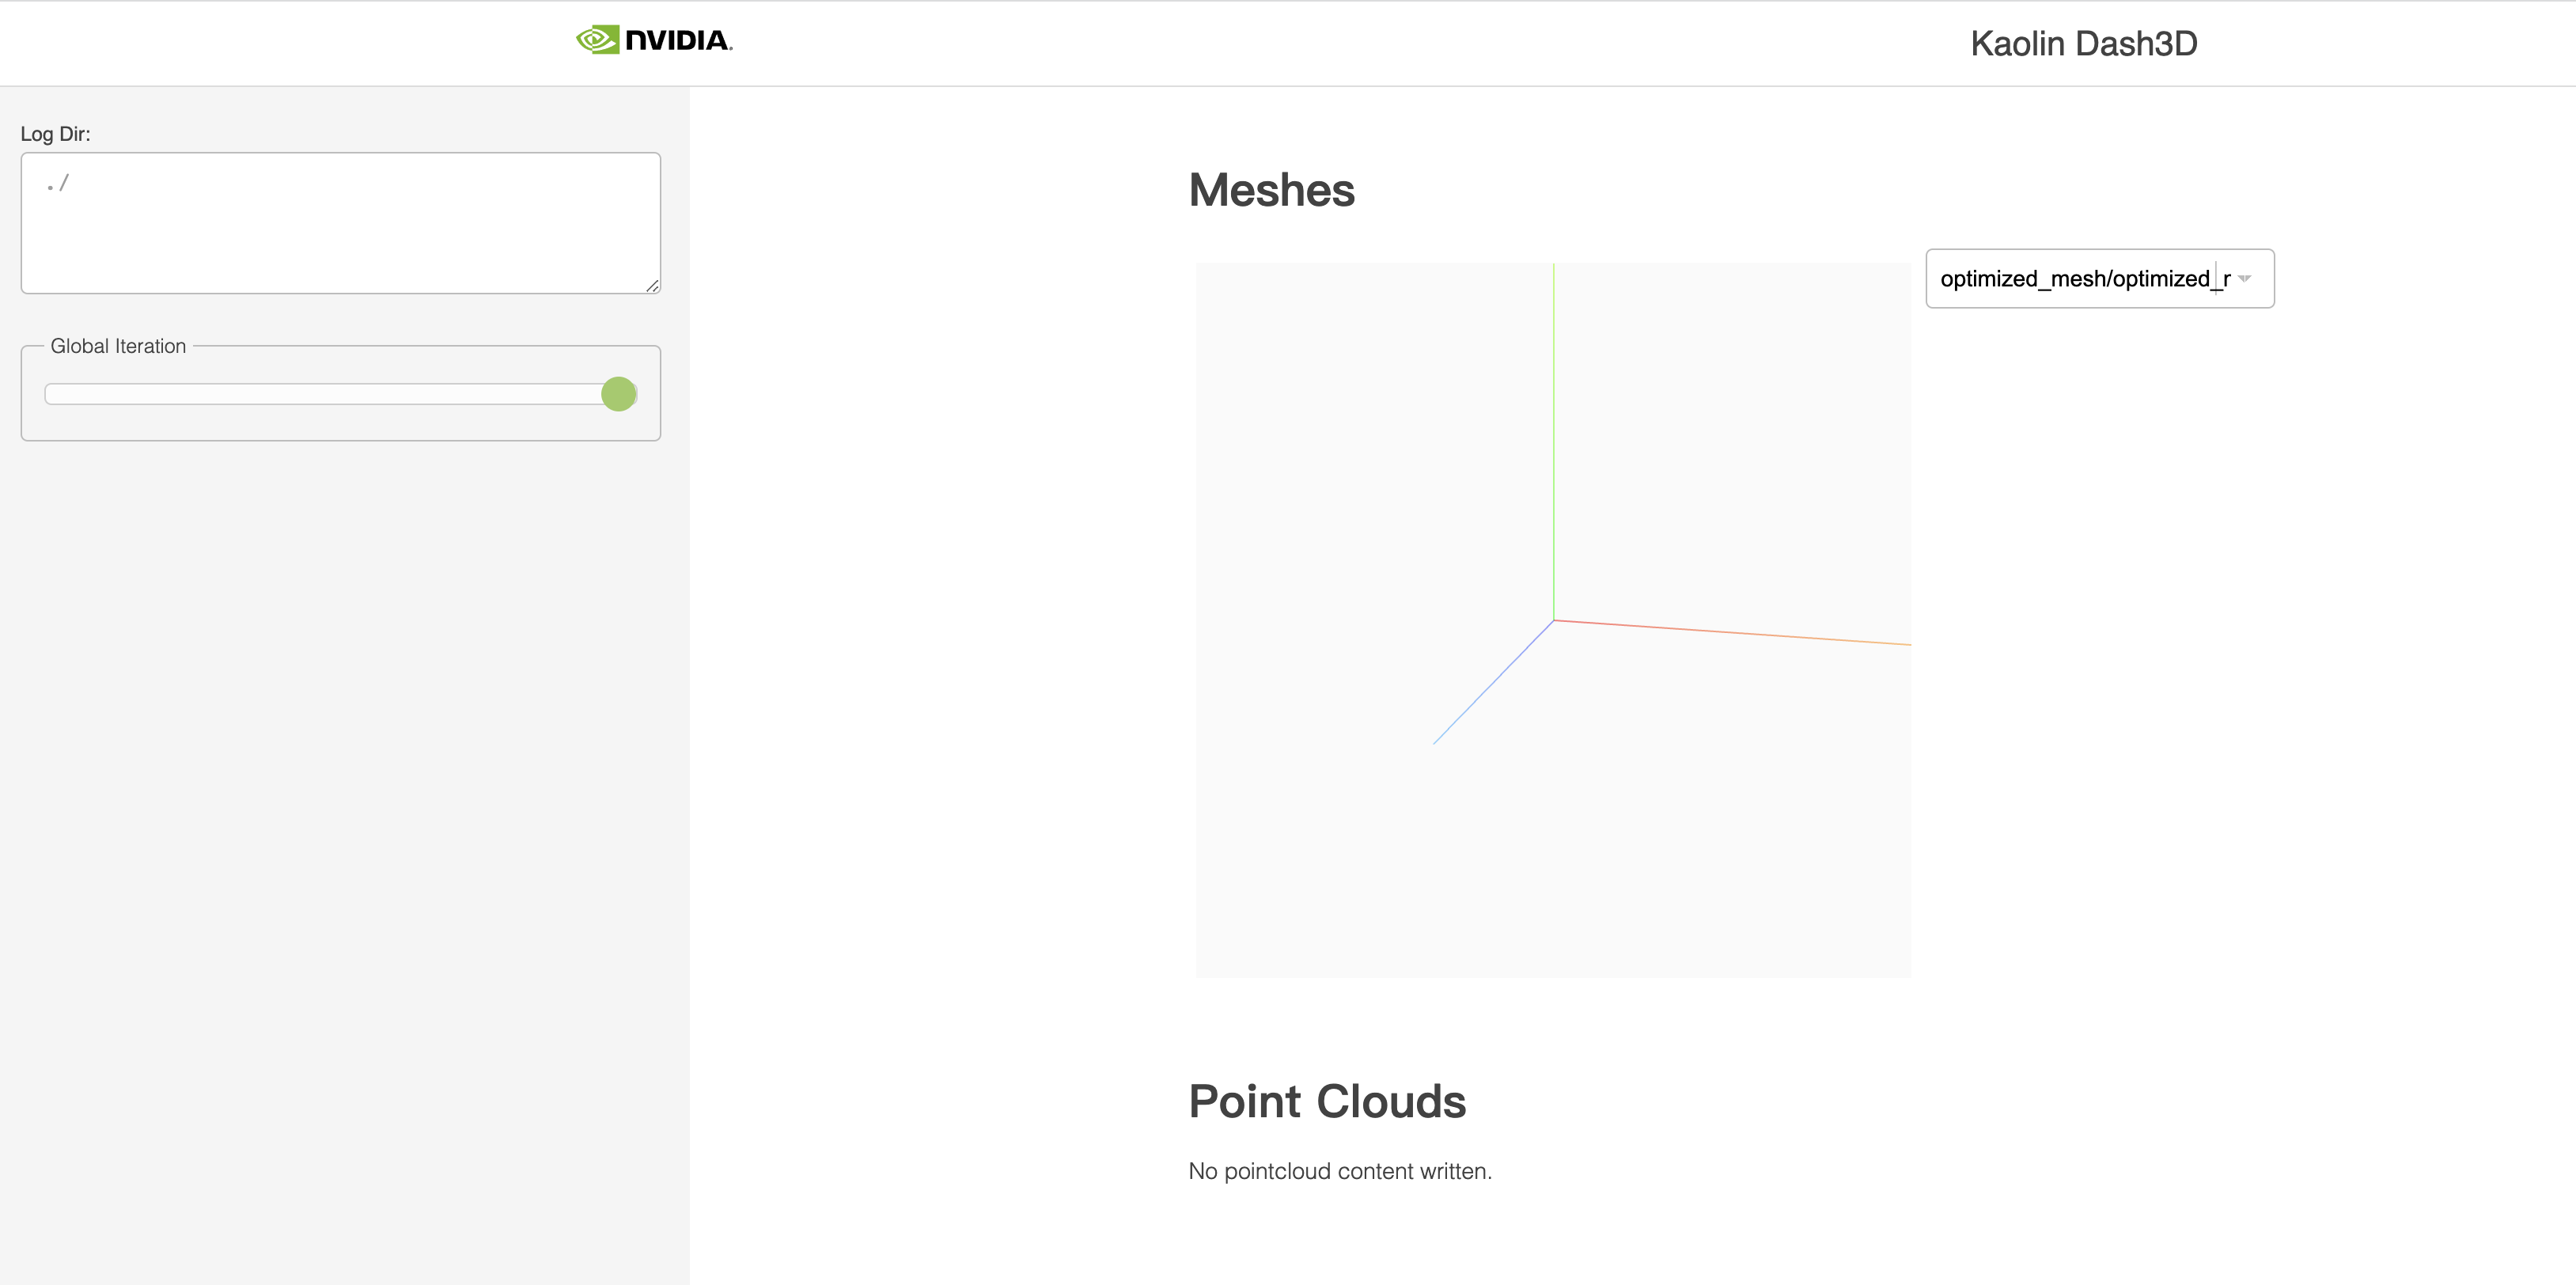Open the optimized_mesh/optimized_r selector
The width and height of the screenshot is (2576, 1285).
(x=2100, y=278)
